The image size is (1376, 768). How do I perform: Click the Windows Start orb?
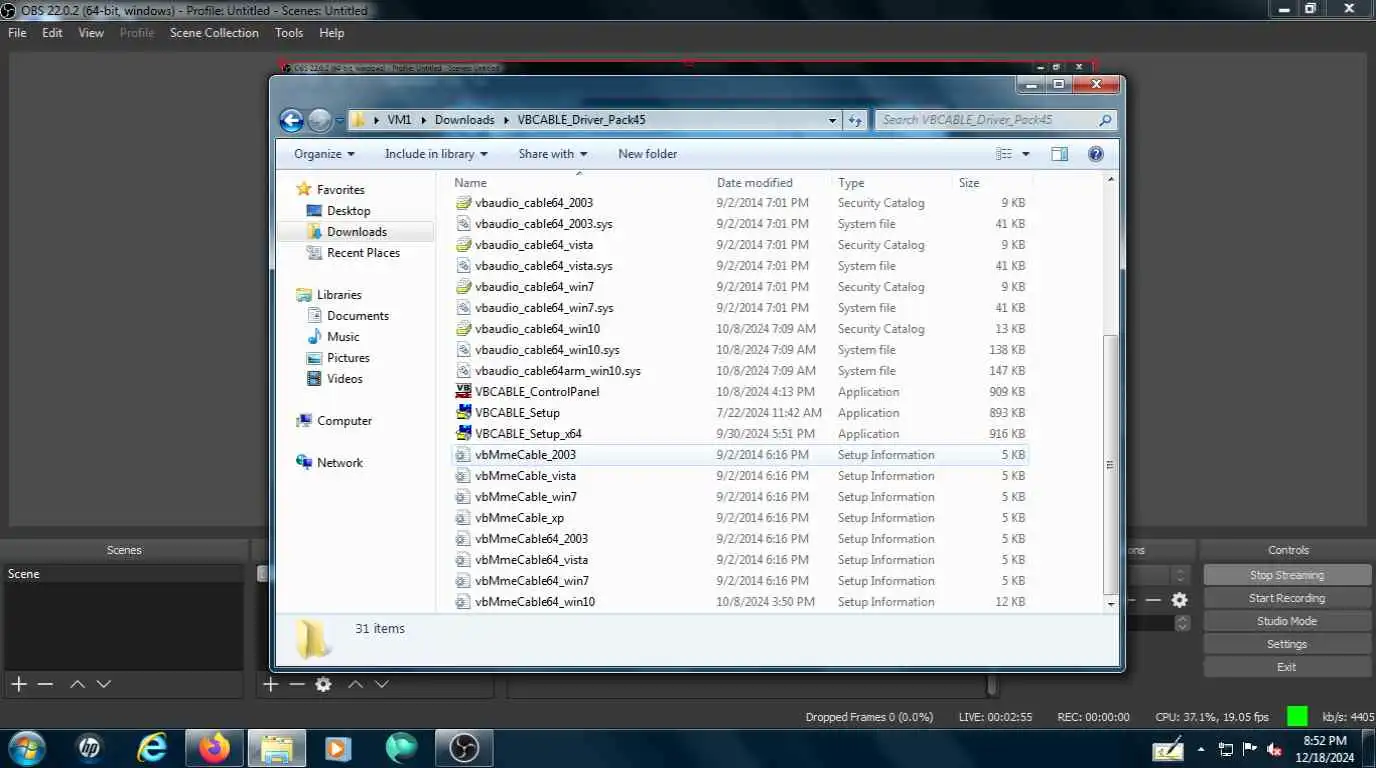coord(27,748)
